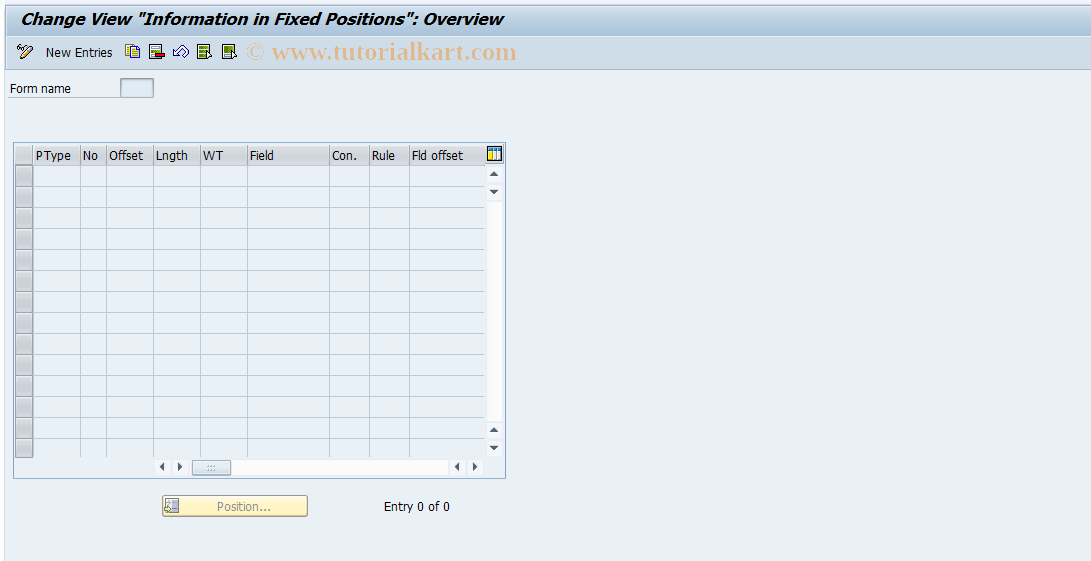Select the No column header
This screenshot has width=1091, height=561.
[x=93, y=155]
